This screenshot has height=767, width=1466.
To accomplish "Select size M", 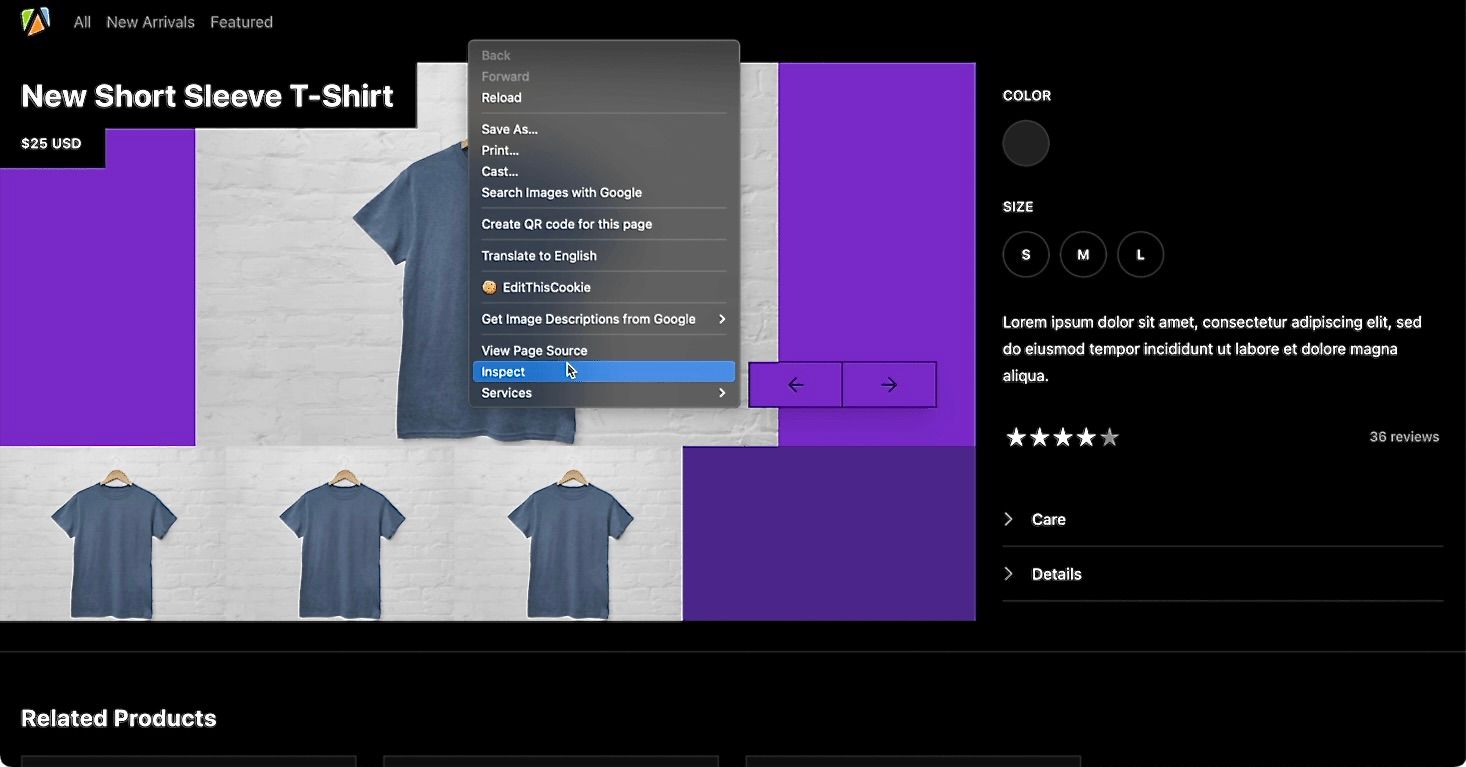I will (1083, 254).
